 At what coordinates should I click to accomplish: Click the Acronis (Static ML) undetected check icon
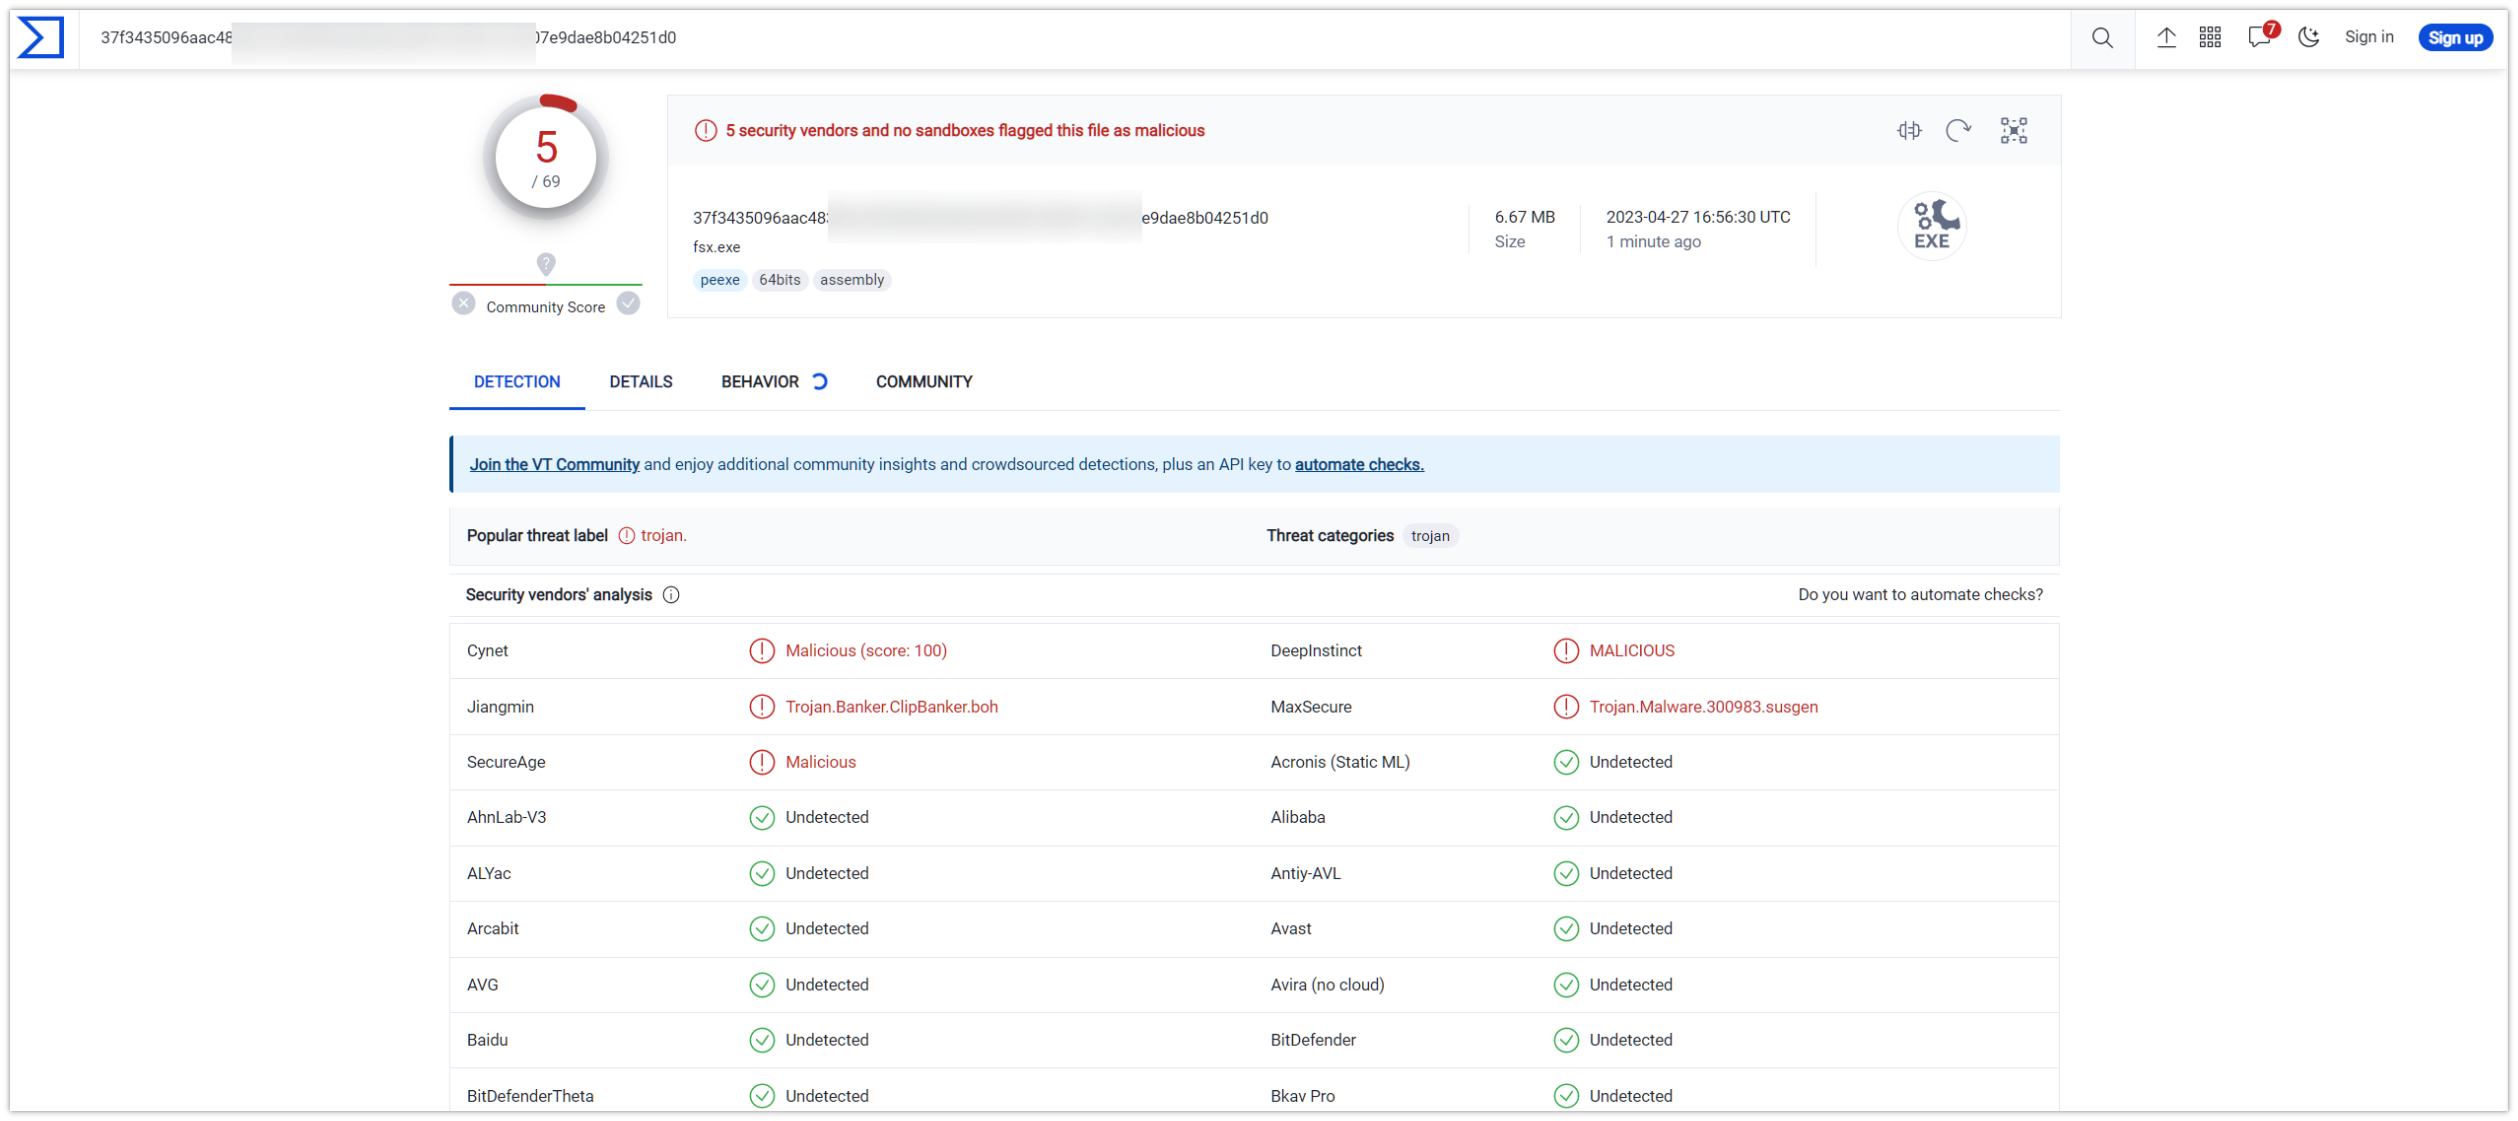tap(1566, 763)
